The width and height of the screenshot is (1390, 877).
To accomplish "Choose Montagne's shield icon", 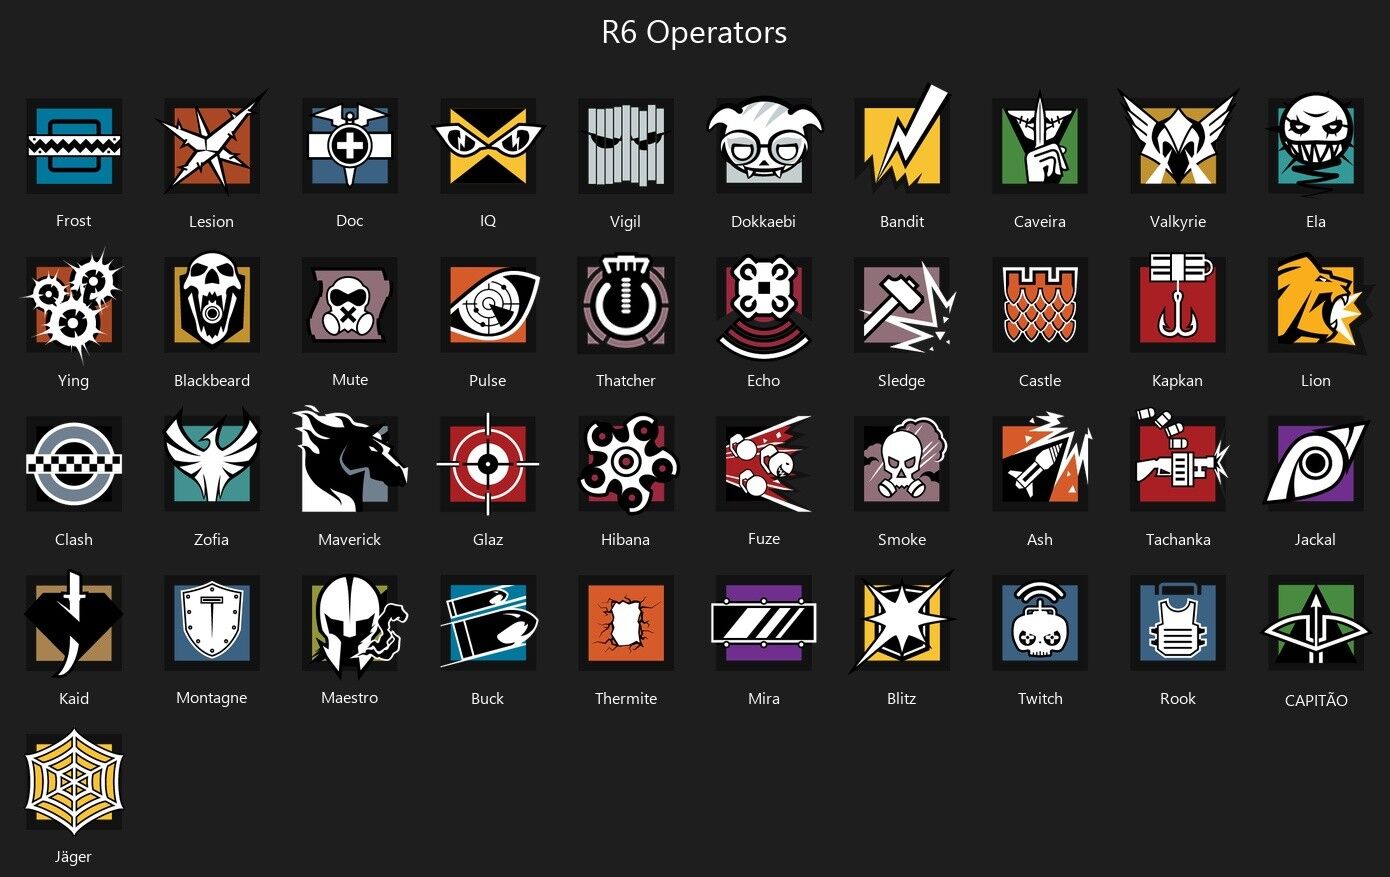I will 212,623.
